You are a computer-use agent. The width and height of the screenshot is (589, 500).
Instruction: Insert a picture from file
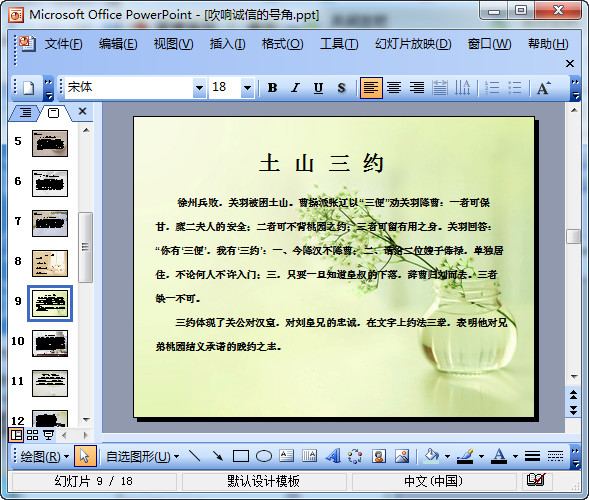point(402,456)
